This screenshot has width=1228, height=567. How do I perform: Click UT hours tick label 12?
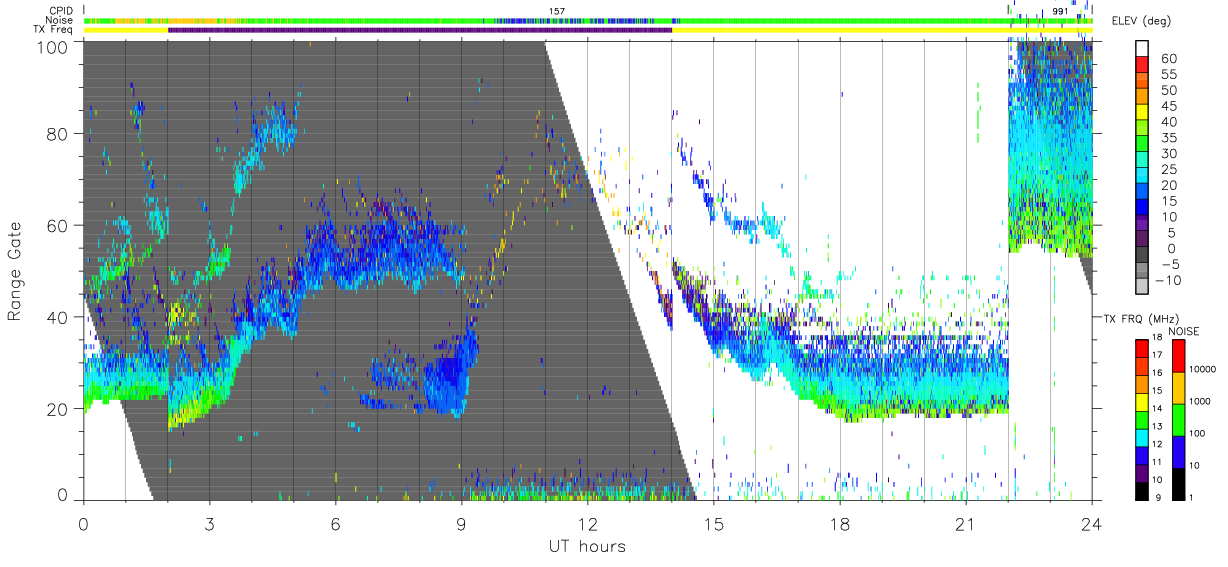click(587, 523)
